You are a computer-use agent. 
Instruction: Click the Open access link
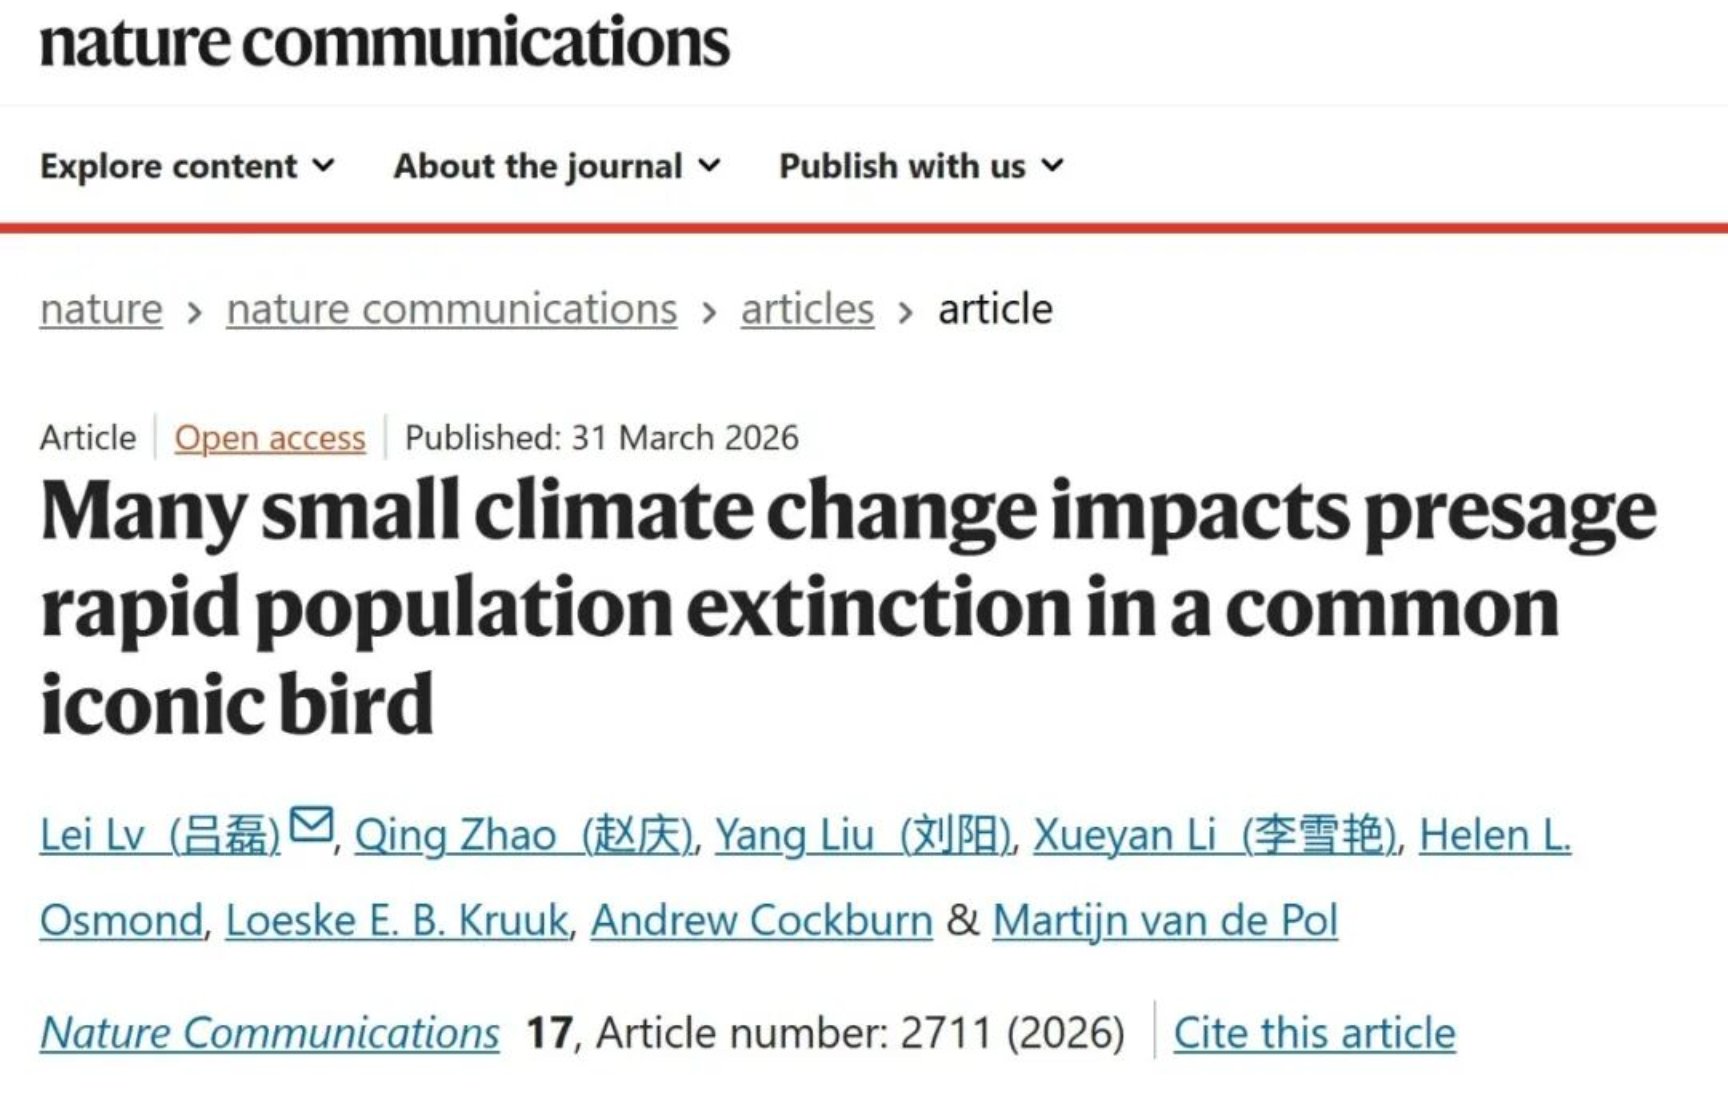click(270, 438)
